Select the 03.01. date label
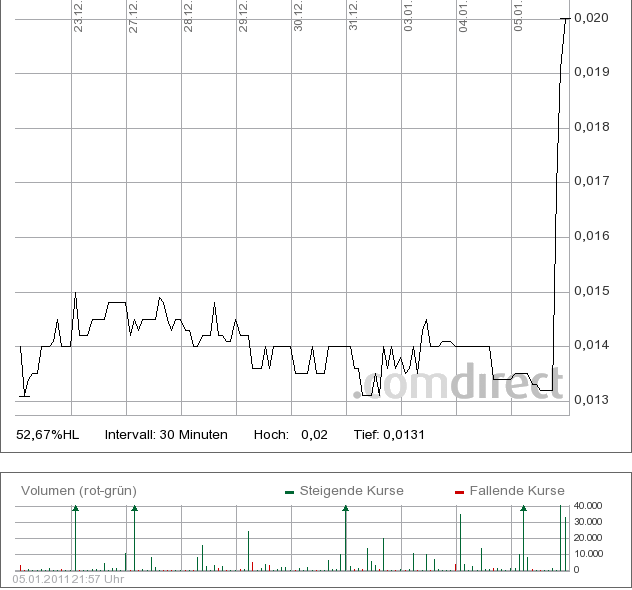The height and width of the screenshot is (590, 632). pos(409,18)
